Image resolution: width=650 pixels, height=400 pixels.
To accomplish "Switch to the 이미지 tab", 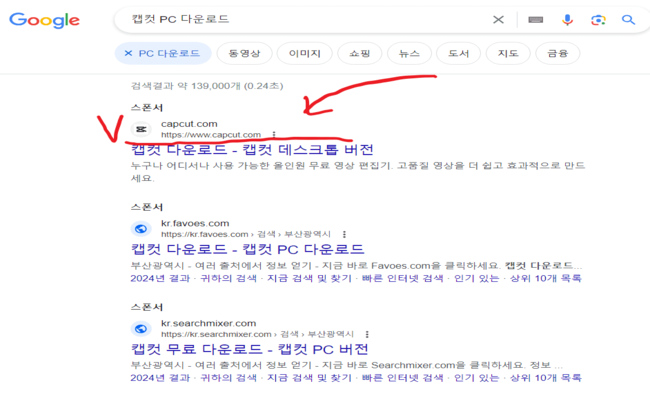I will 305,53.
